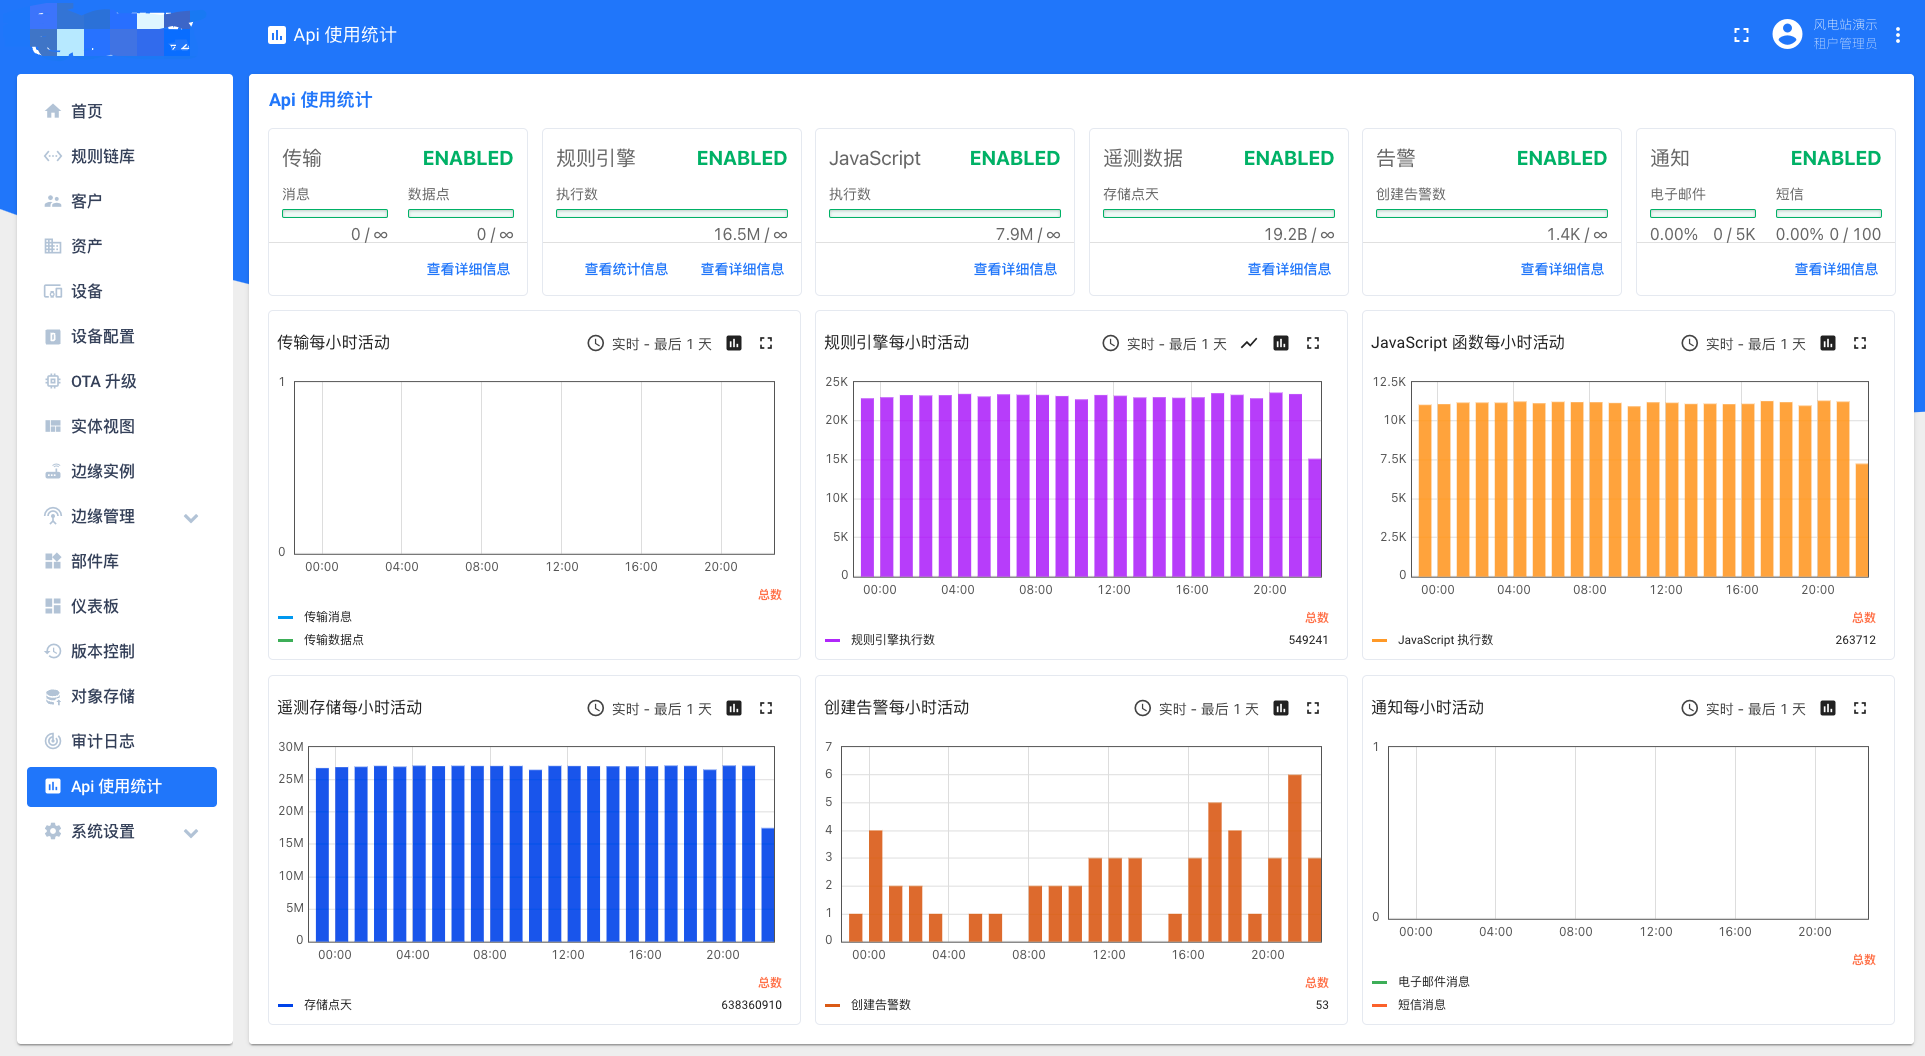The width and height of the screenshot is (1925, 1056).
Task: Expand 创建告警每小时活动 widget to fullscreen
Action: pyautogui.click(x=1313, y=708)
